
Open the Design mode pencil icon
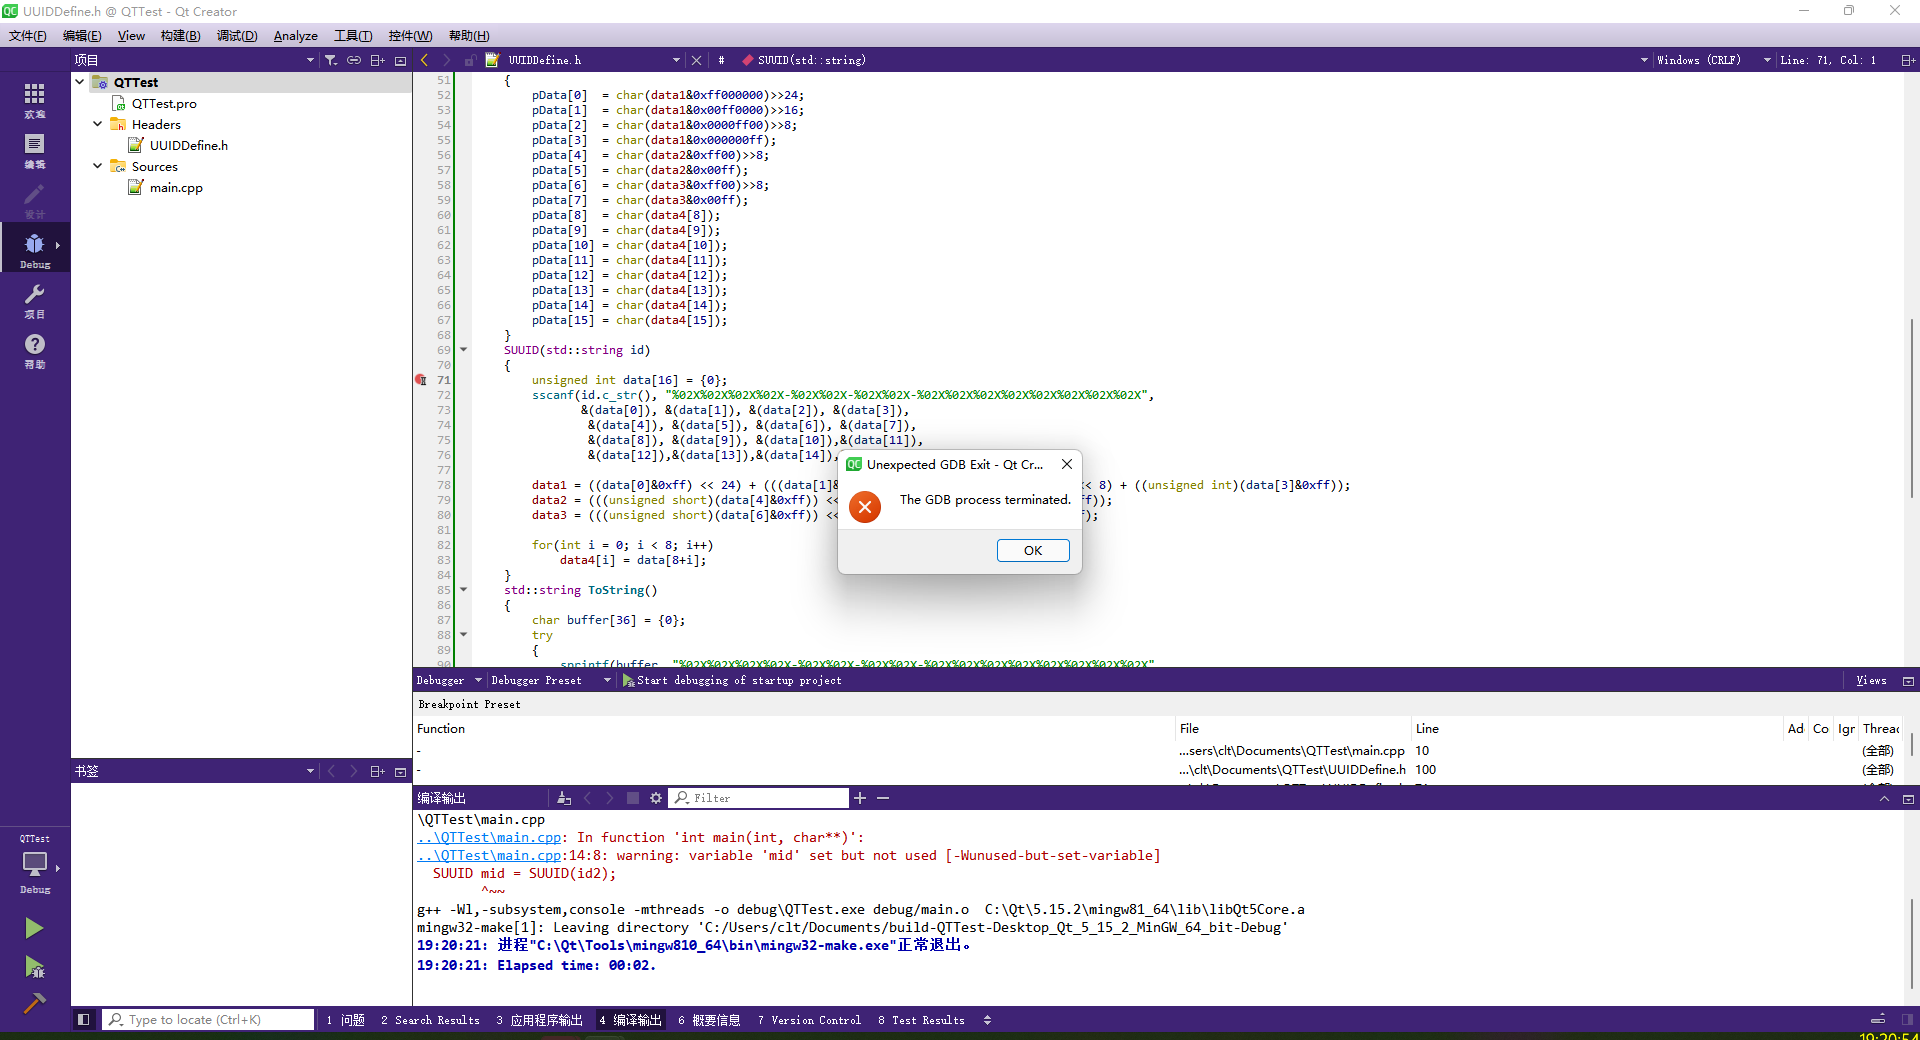35,199
